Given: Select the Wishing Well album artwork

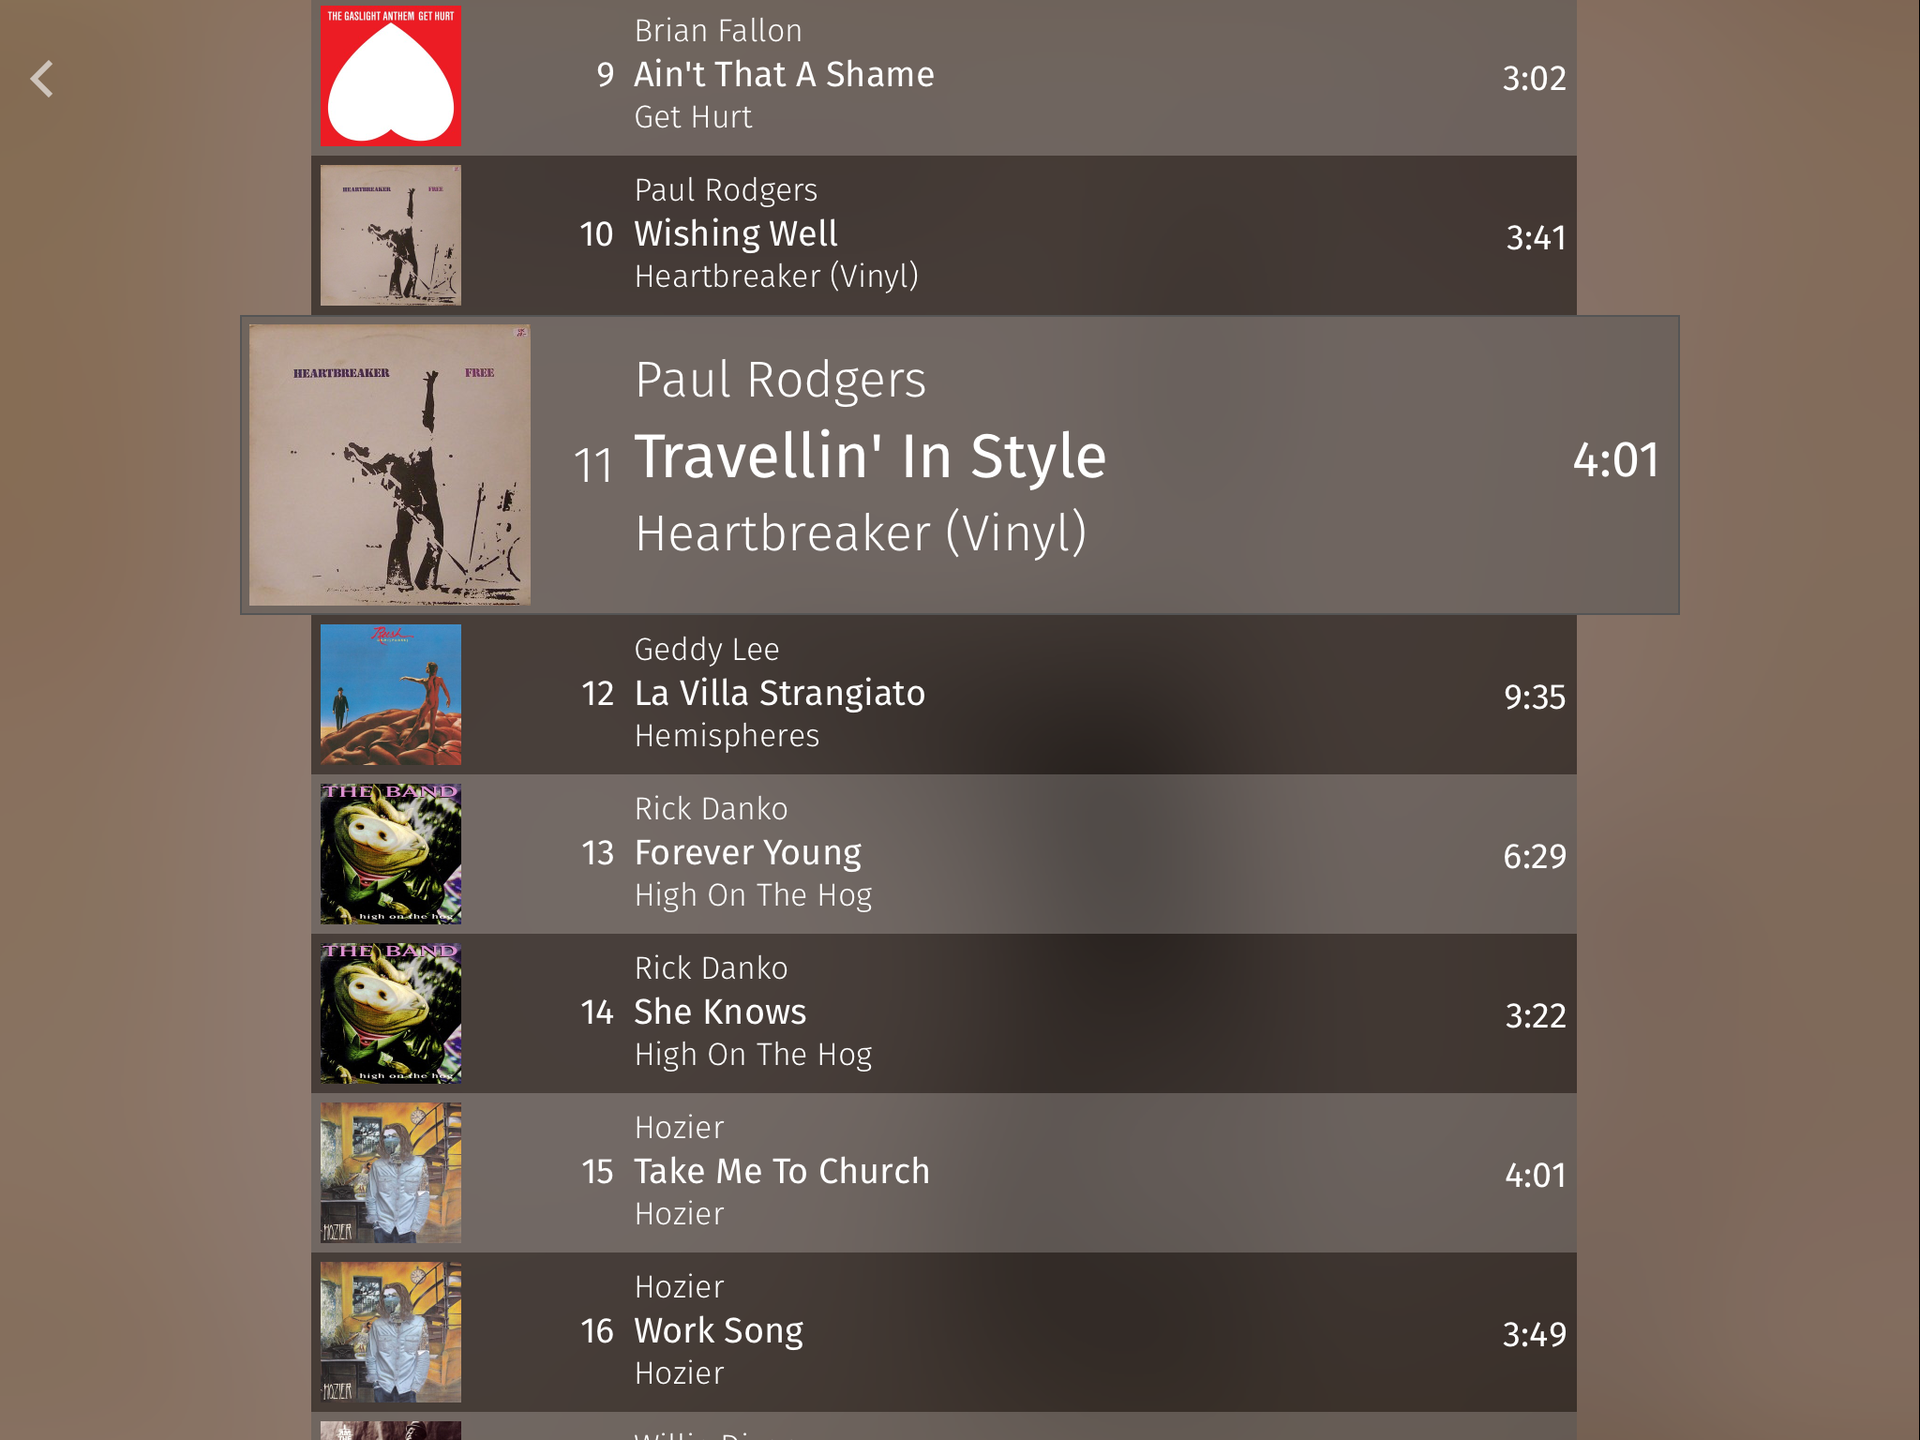Looking at the screenshot, I should tap(390, 235).
